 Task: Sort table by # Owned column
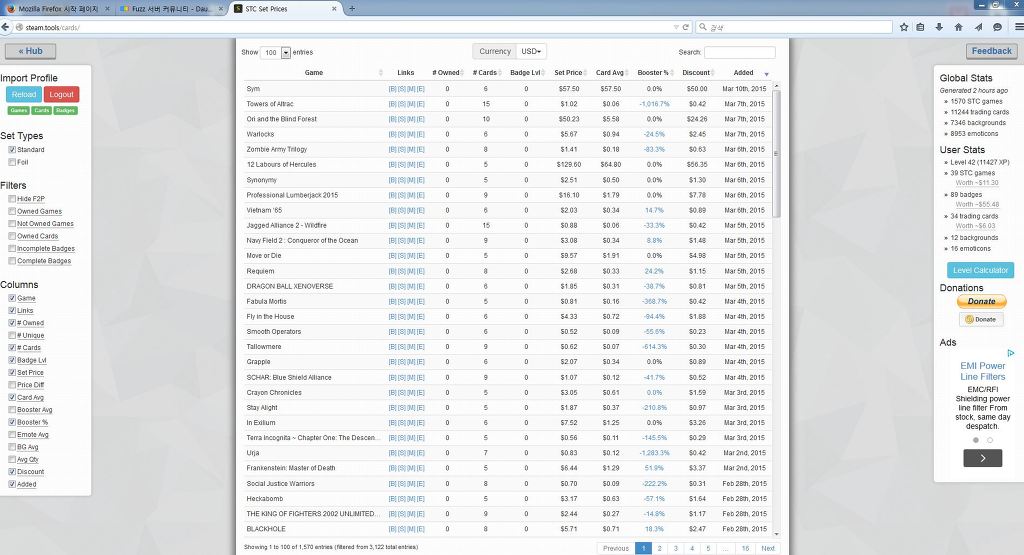(447, 72)
